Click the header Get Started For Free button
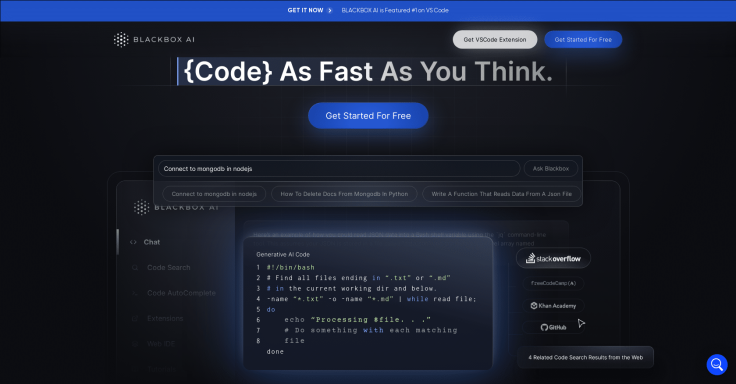This screenshot has width=736, height=384. click(x=583, y=39)
